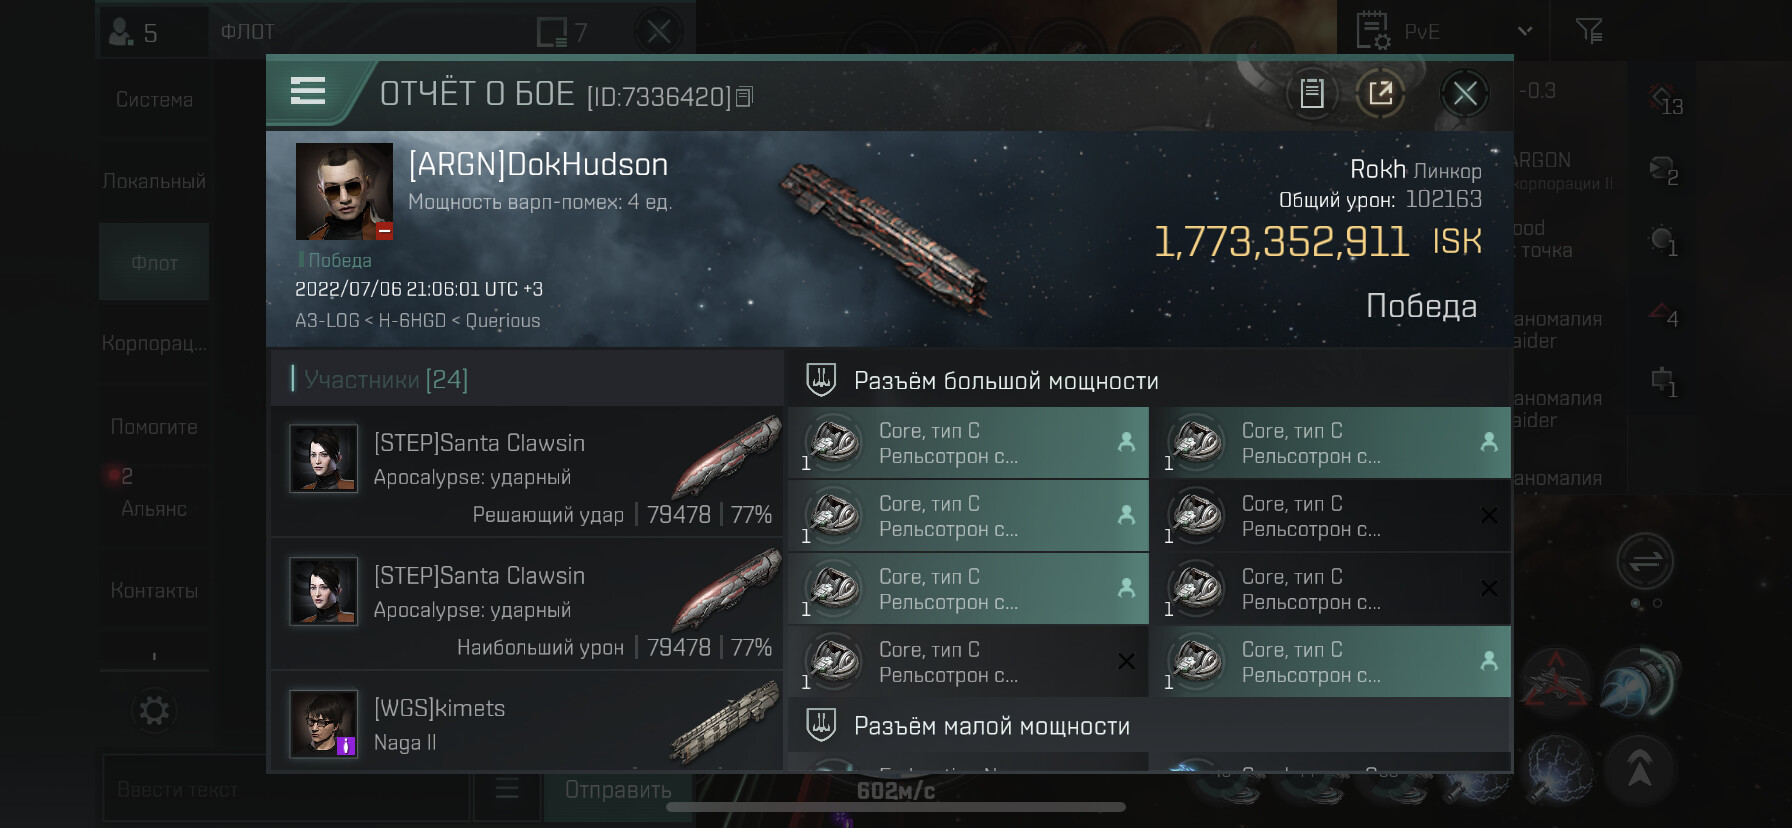The width and height of the screenshot is (1792, 828).
Task: Click the Ввести текст chat input field
Action: 284,790
